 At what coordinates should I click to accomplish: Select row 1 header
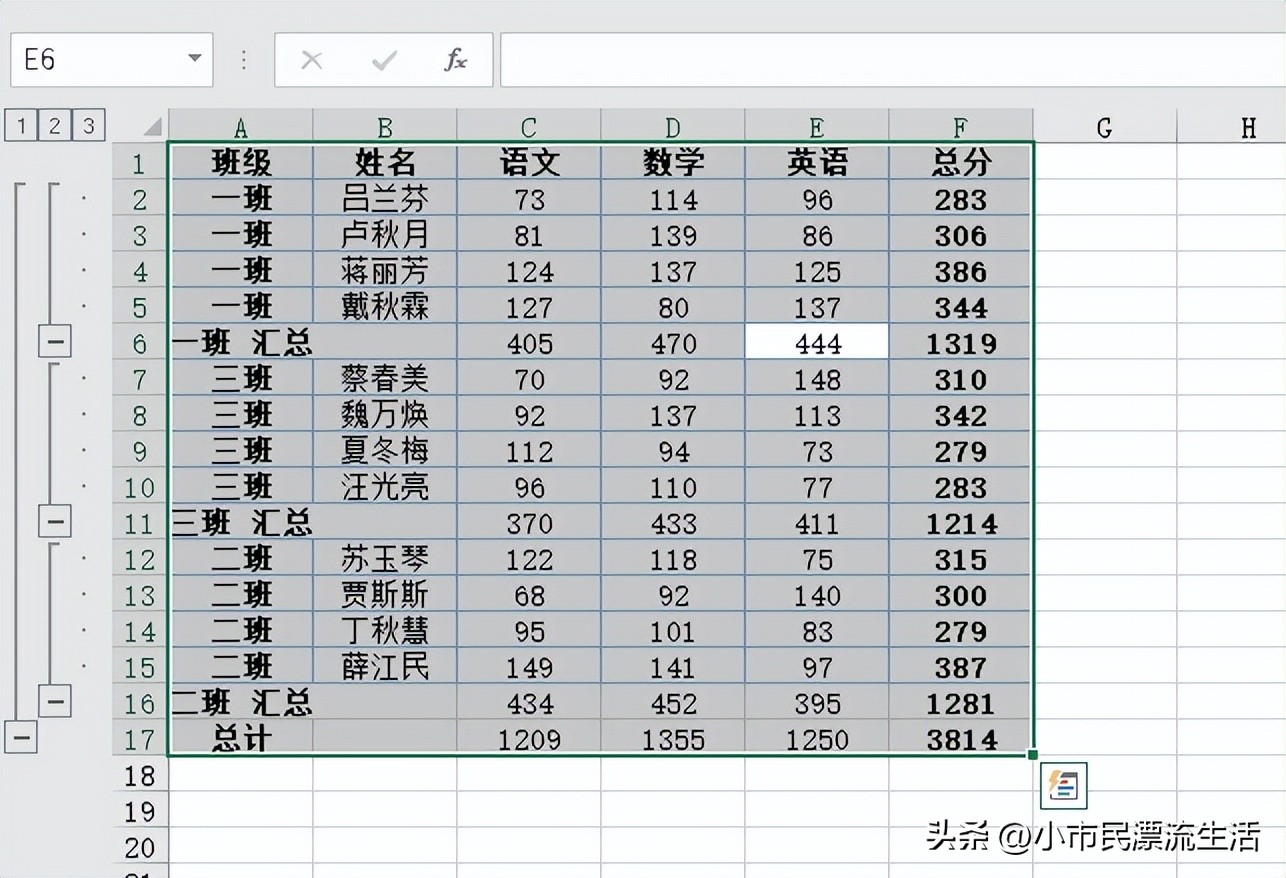140,163
